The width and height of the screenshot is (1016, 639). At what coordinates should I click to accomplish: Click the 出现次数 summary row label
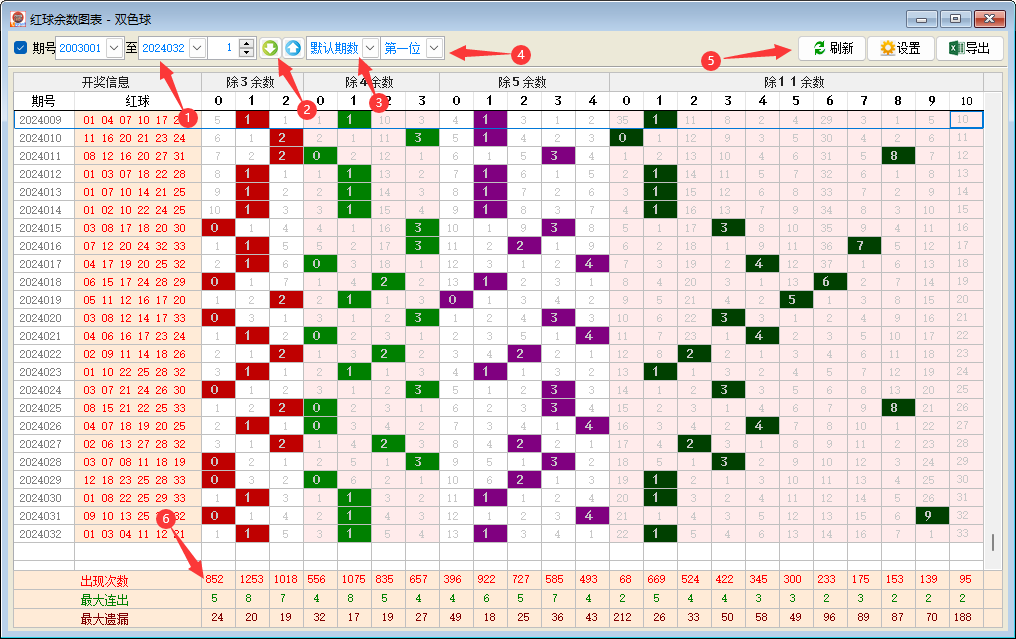pos(104,581)
